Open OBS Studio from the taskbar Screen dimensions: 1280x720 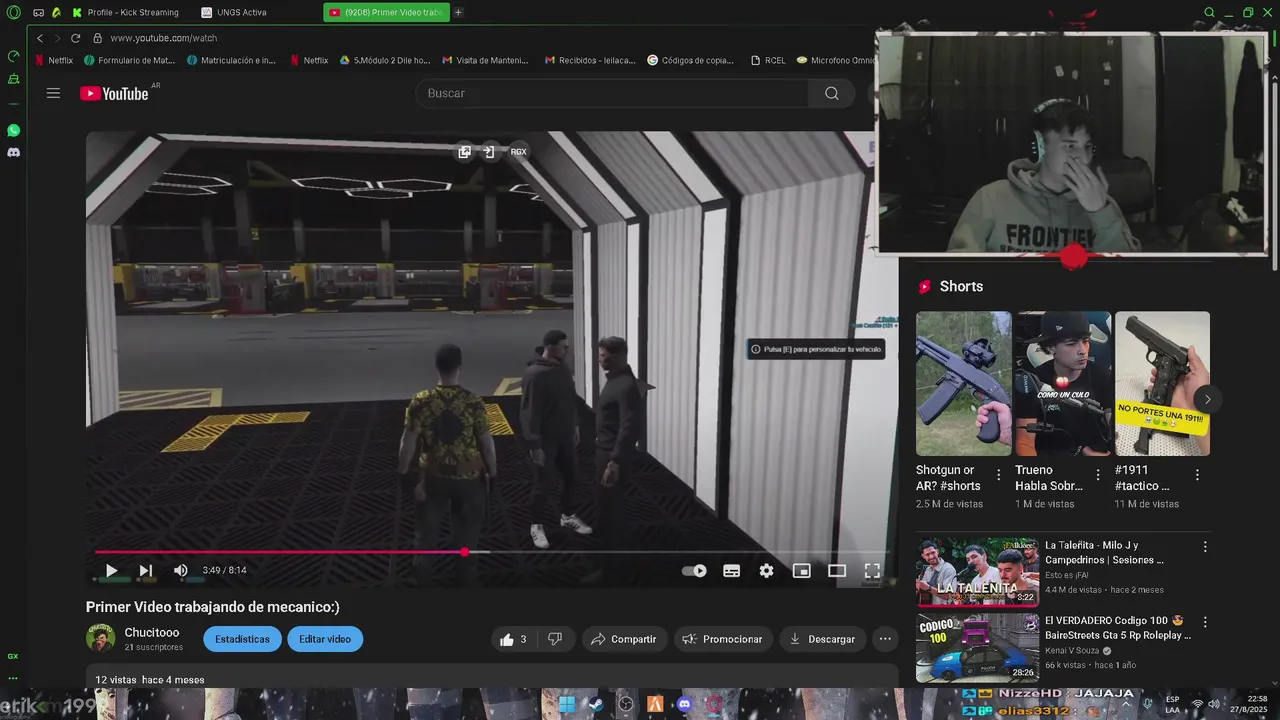(625, 704)
